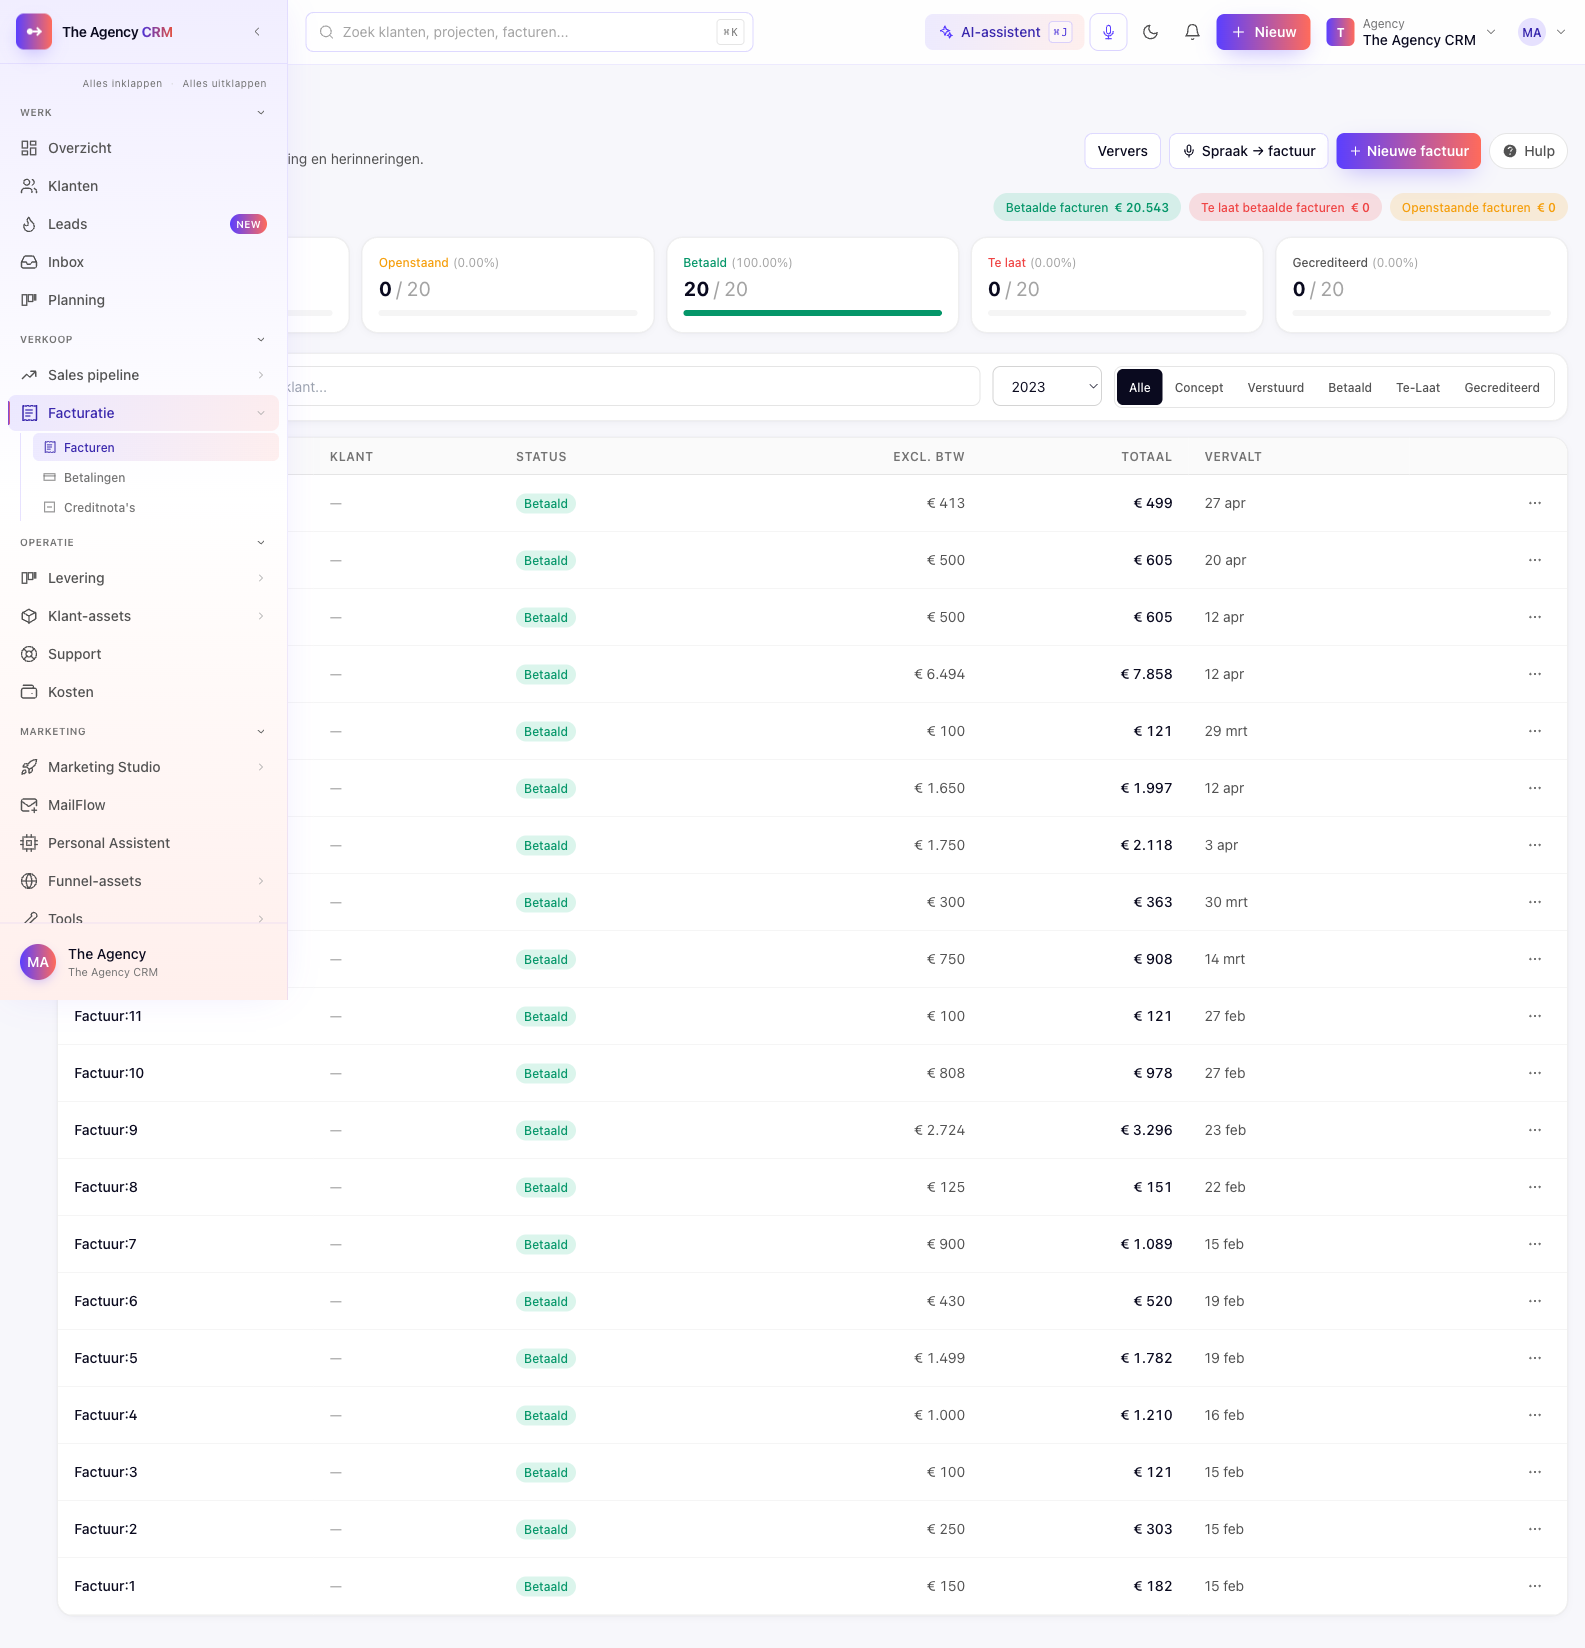This screenshot has height=1648, width=1585.
Task: Focus the global search field
Action: [x=529, y=32]
